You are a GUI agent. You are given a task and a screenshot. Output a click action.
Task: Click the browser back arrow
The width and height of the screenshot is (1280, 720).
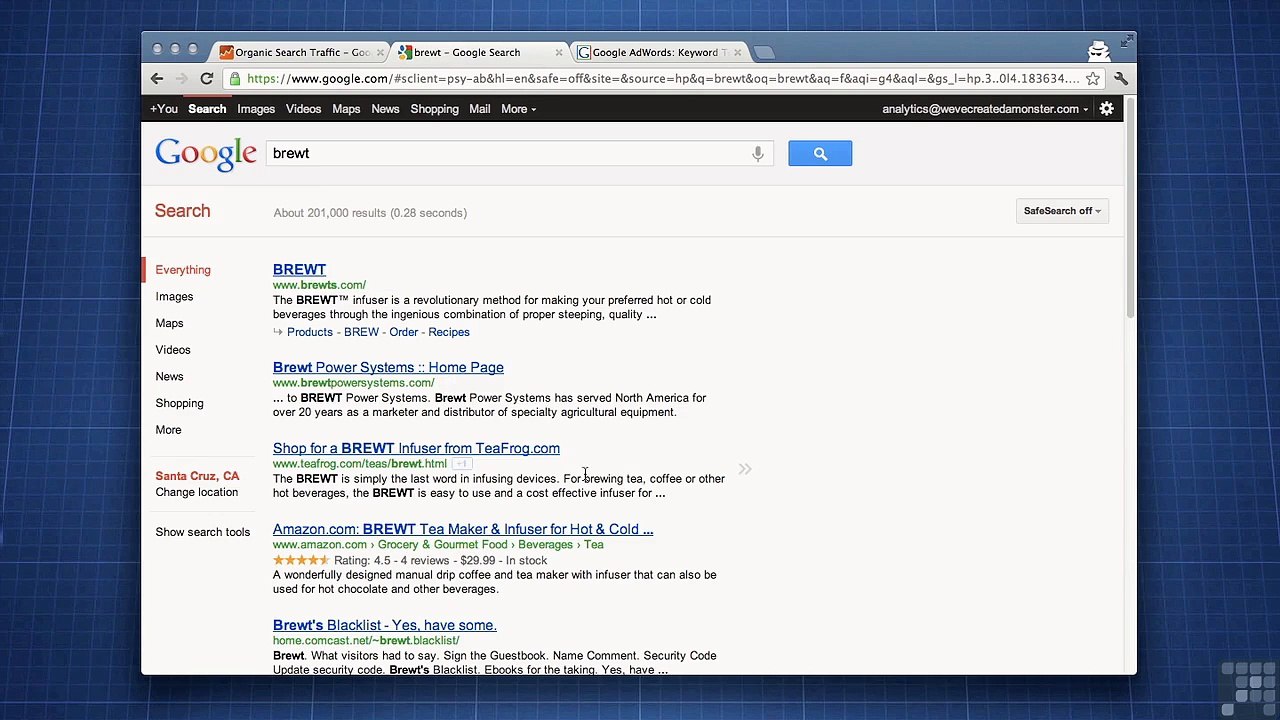tap(157, 79)
